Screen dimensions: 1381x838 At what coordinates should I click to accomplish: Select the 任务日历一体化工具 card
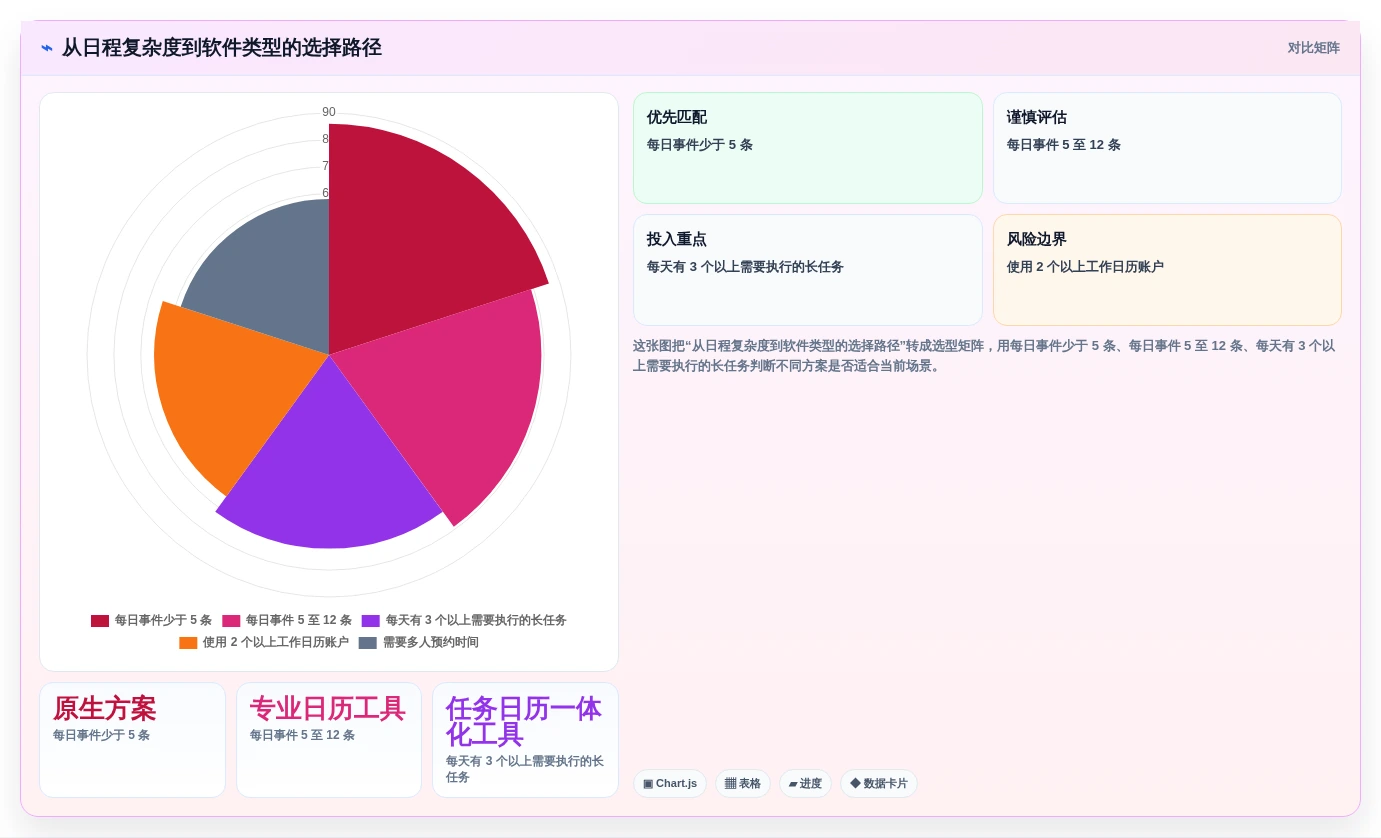tap(525, 740)
